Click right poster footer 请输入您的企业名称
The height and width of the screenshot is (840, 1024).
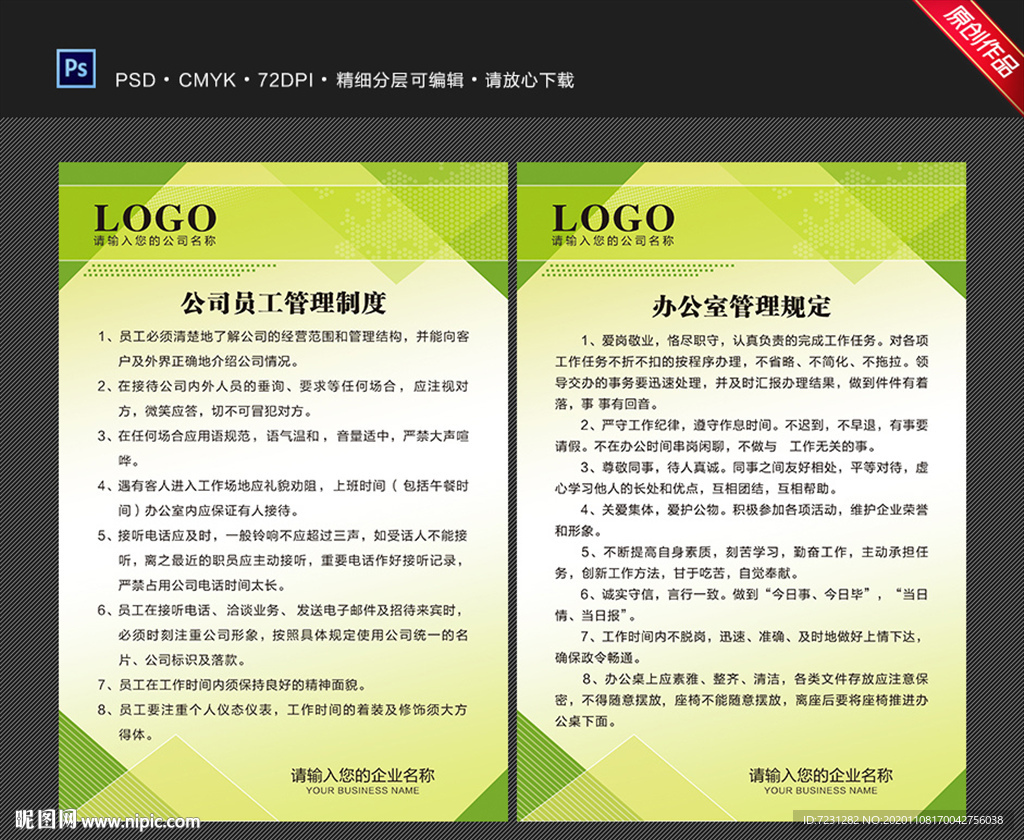pos(821,775)
